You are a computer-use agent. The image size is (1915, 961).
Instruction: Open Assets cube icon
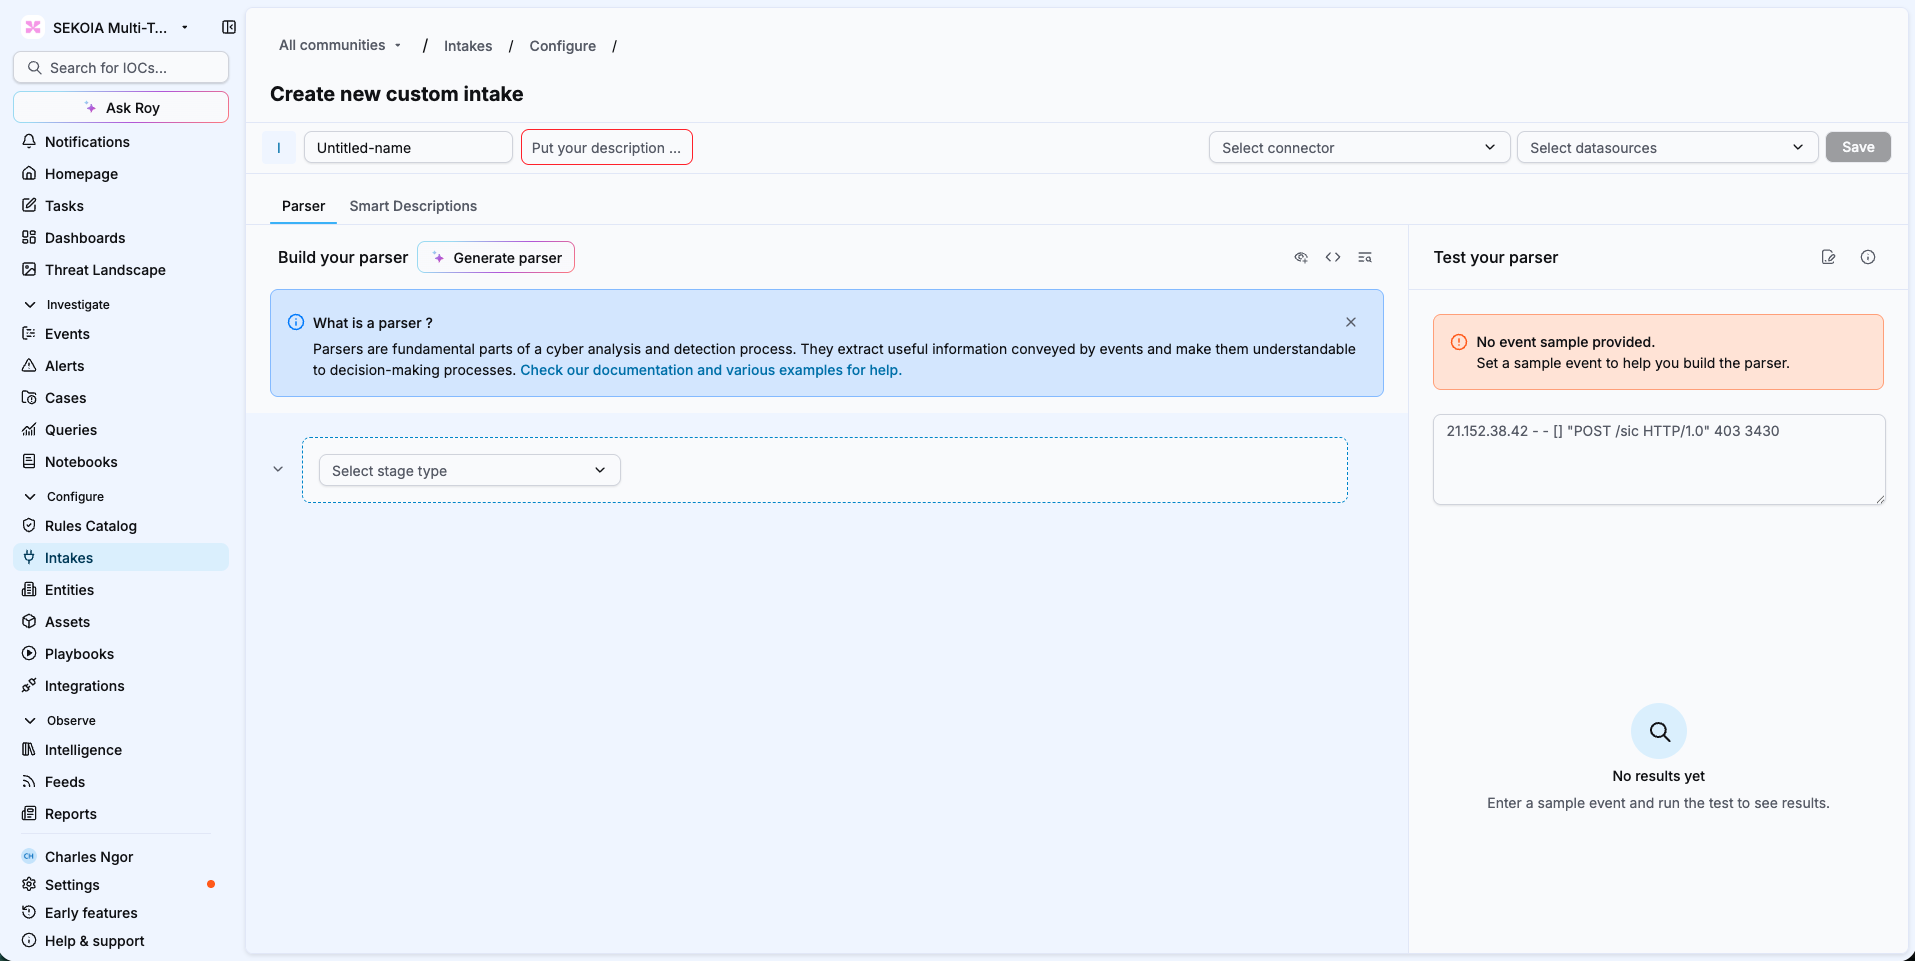click(29, 622)
